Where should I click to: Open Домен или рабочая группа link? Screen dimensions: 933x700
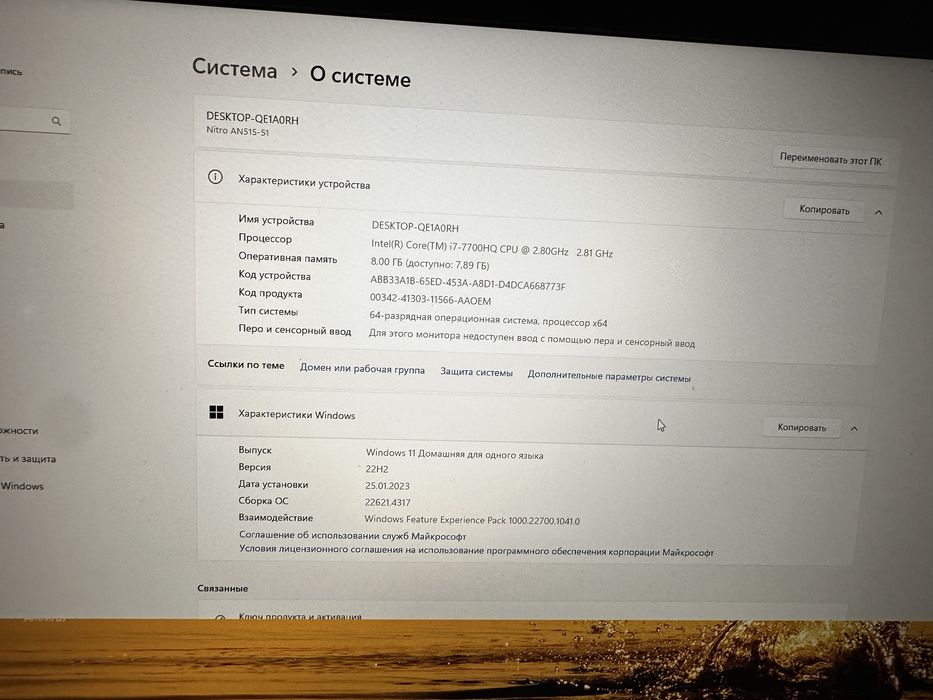tap(362, 369)
